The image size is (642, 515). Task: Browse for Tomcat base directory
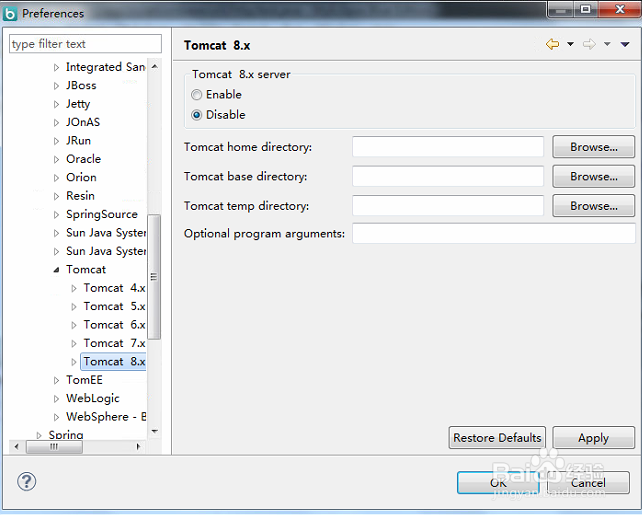click(x=593, y=176)
